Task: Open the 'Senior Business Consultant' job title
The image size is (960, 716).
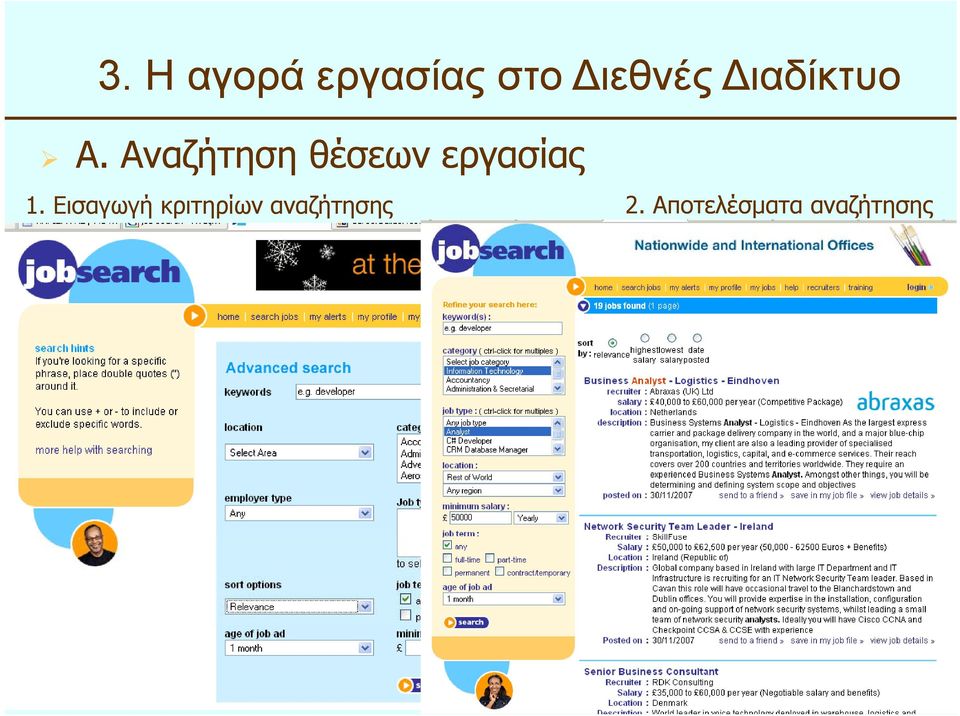Action: coord(651,671)
